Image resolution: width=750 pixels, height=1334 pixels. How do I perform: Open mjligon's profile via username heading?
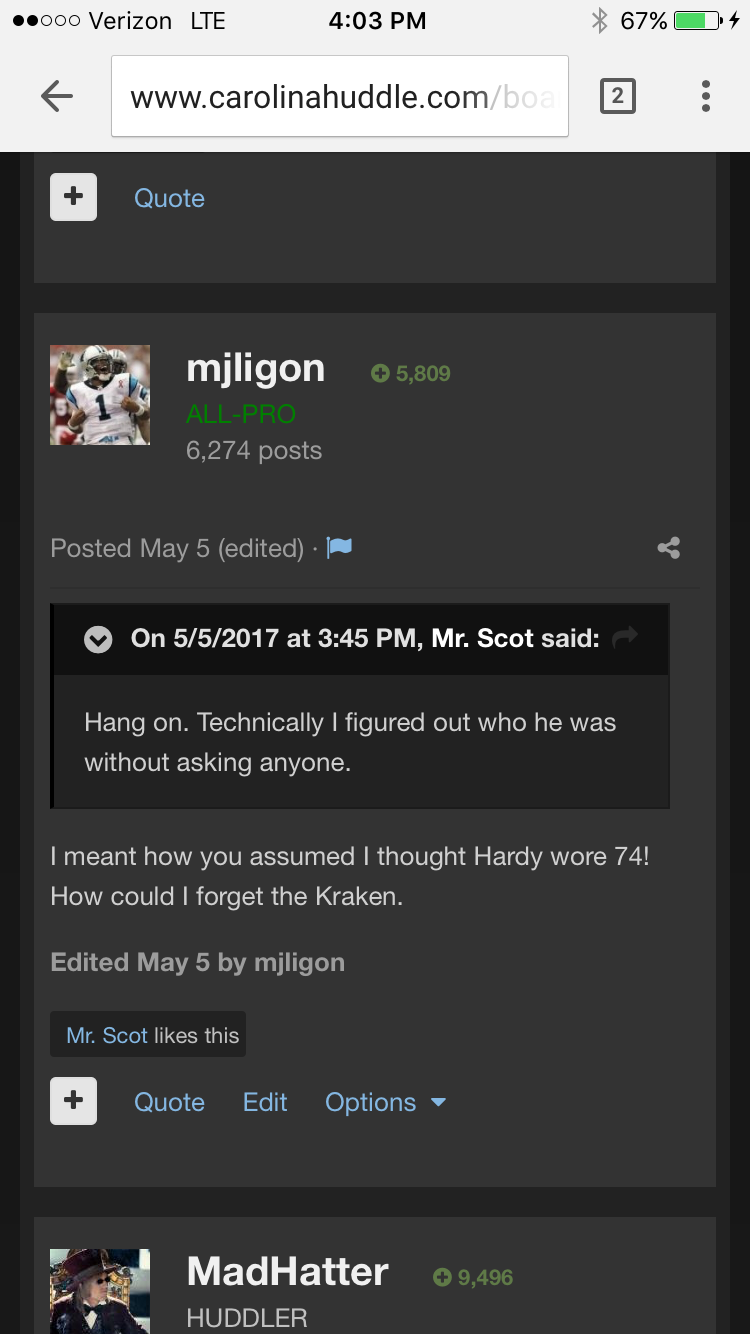tap(256, 369)
